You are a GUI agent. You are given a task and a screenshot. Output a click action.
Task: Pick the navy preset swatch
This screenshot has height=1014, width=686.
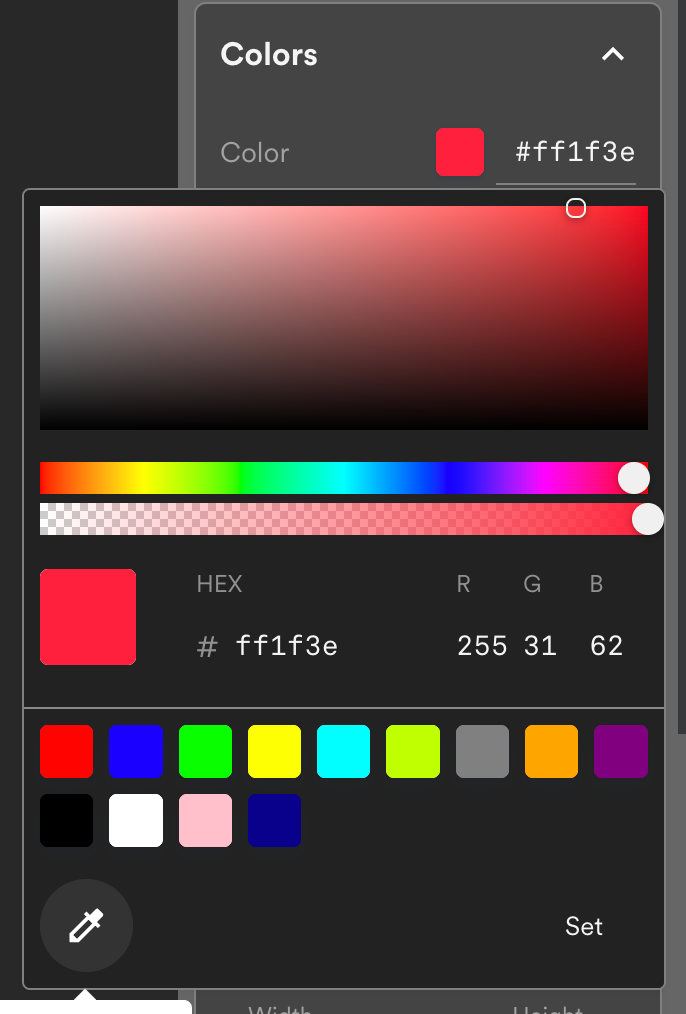(x=274, y=820)
